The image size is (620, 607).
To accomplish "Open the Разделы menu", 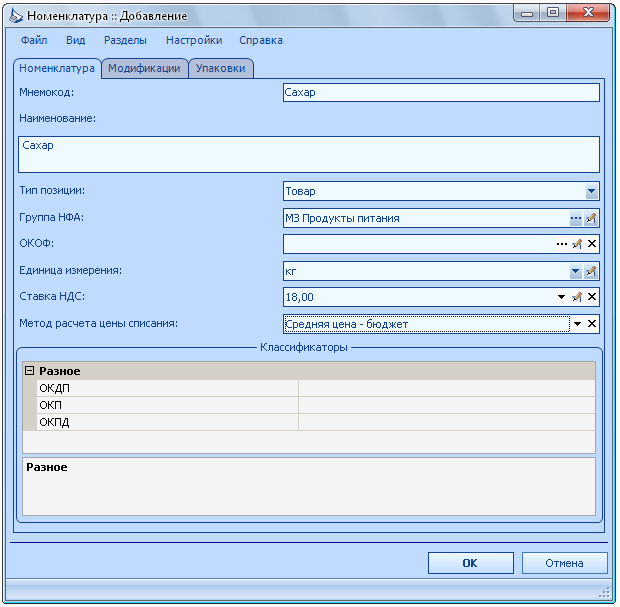I will pos(125,40).
